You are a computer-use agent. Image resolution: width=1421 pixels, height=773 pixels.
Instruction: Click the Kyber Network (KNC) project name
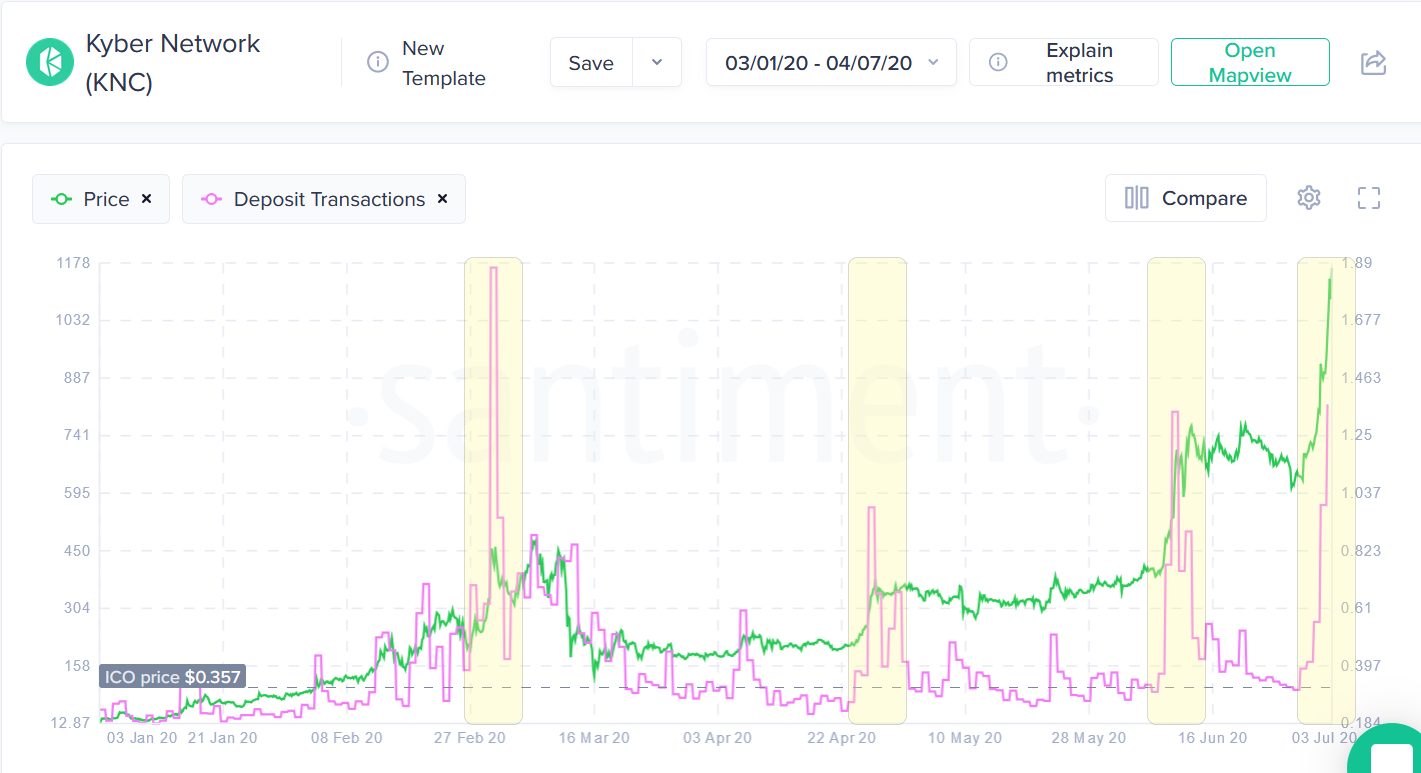click(173, 63)
